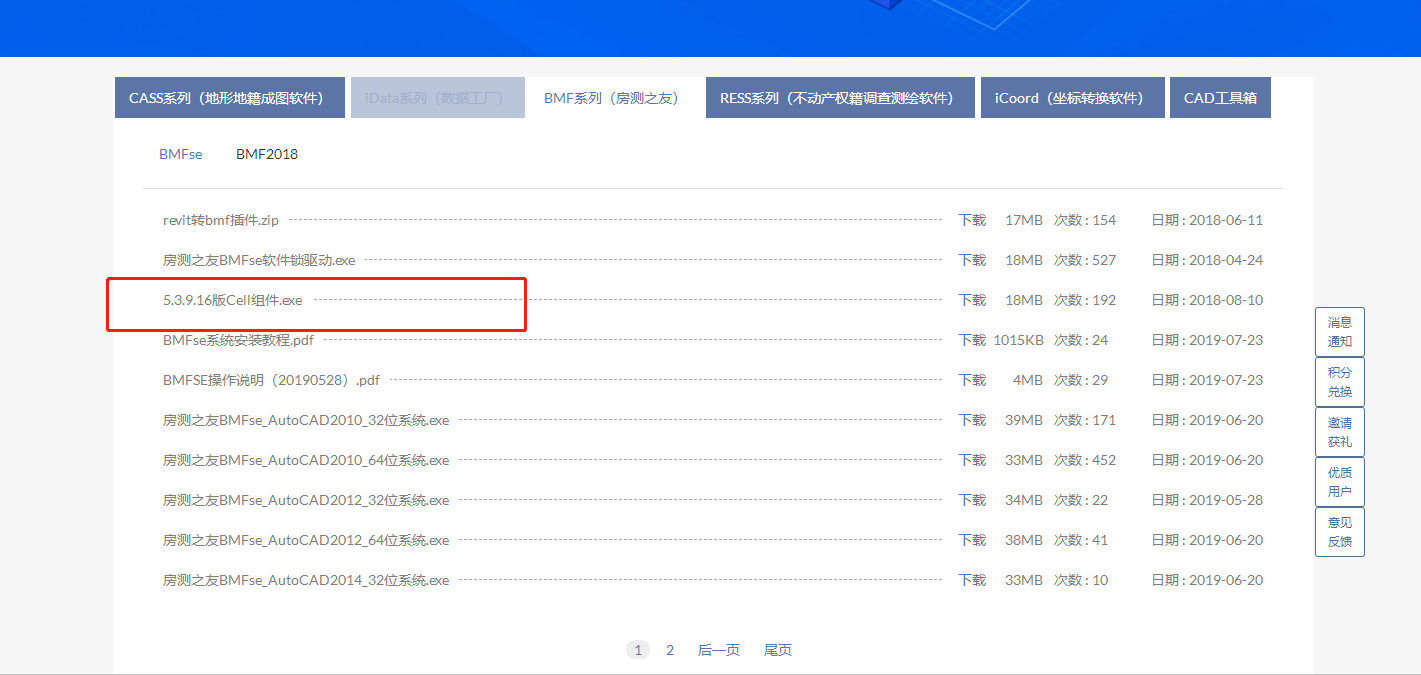Select the BMFse sub-tab
The image size is (1421, 675).
pos(181,154)
